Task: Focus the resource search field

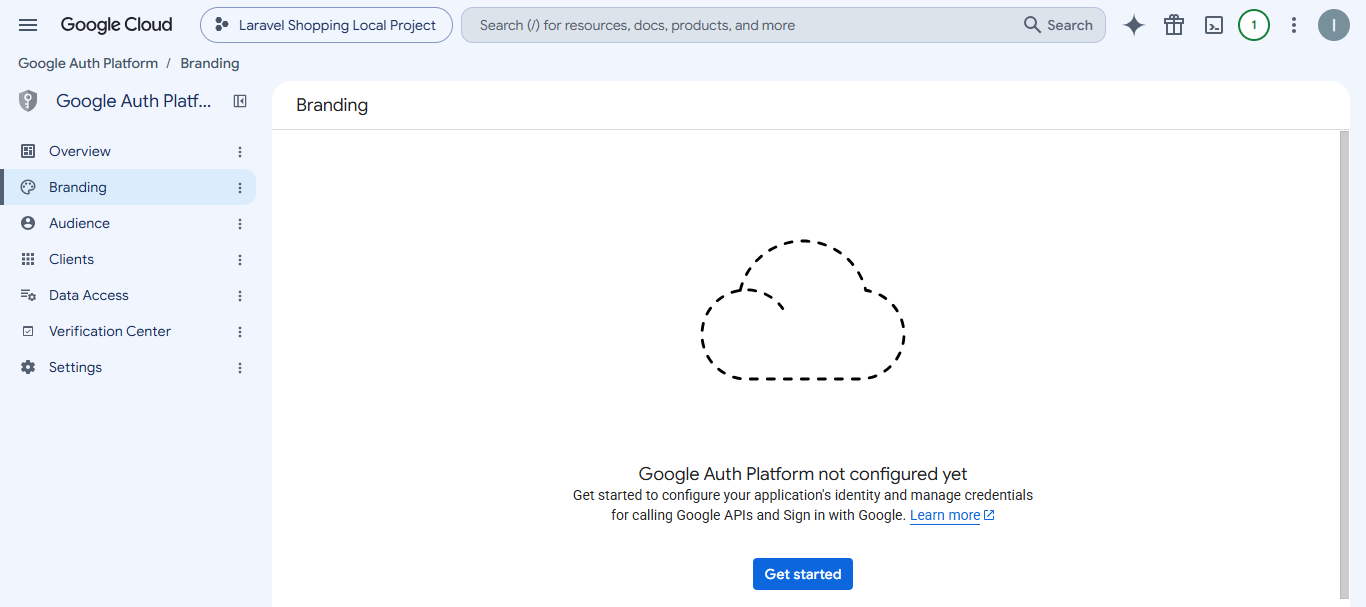Action: tap(740, 25)
